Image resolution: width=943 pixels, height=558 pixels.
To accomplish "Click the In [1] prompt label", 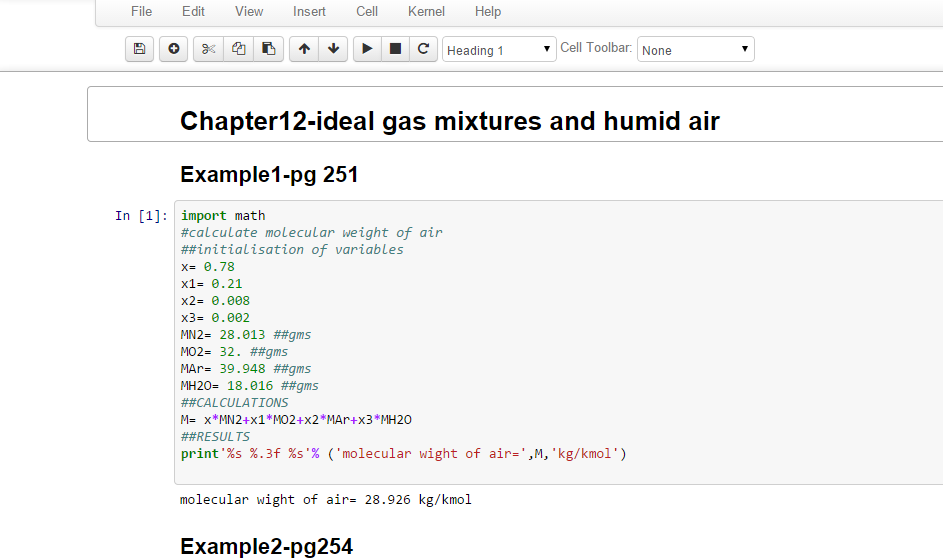I will click(141, 215).
